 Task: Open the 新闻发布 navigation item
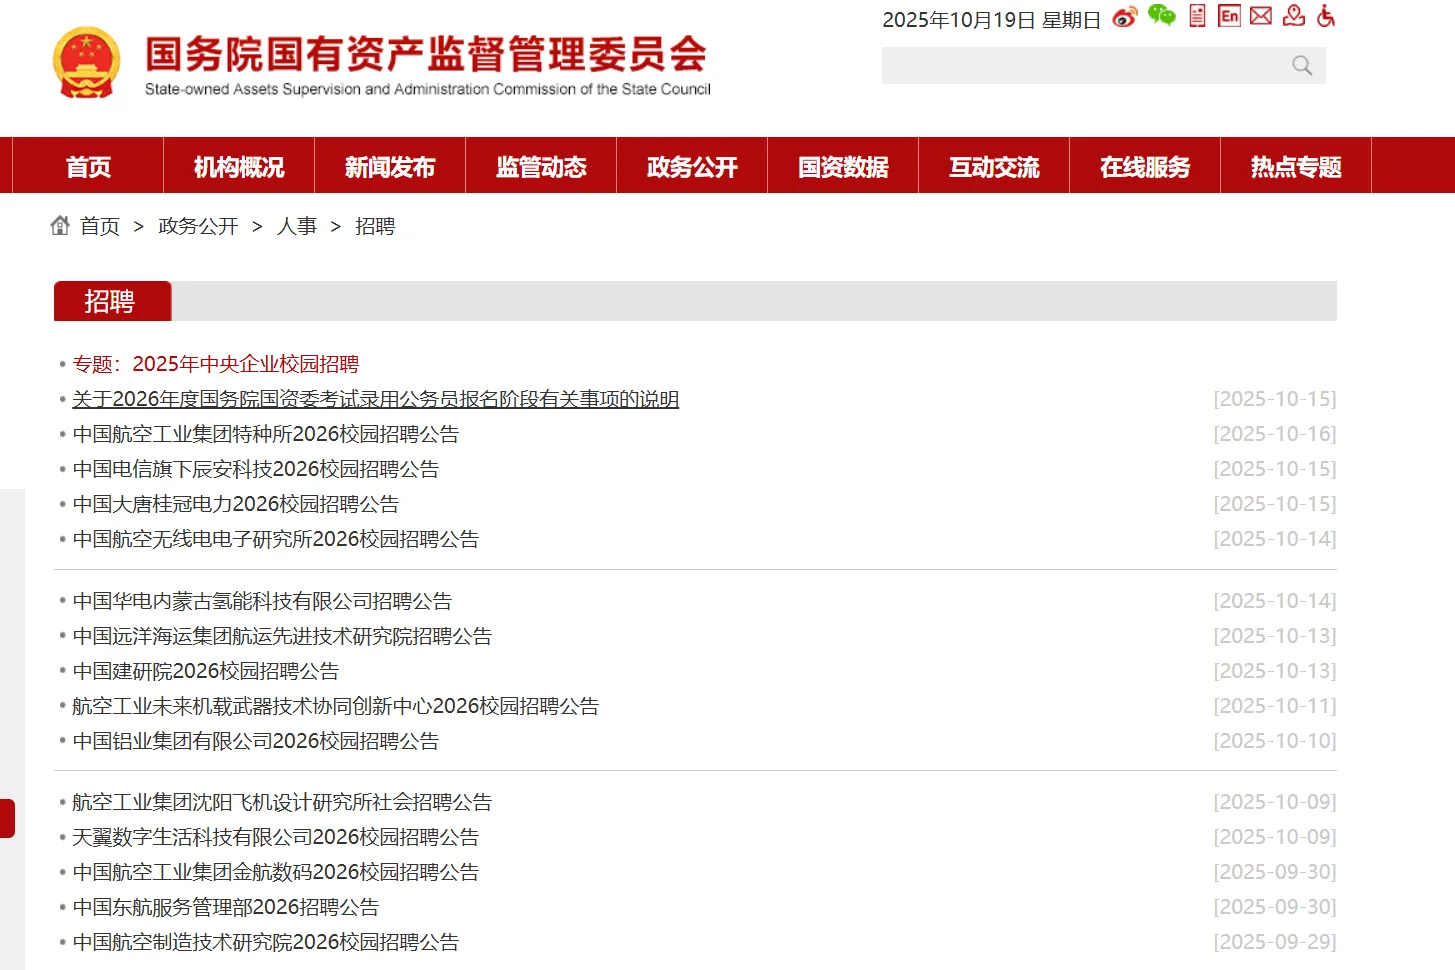[390, 166]
